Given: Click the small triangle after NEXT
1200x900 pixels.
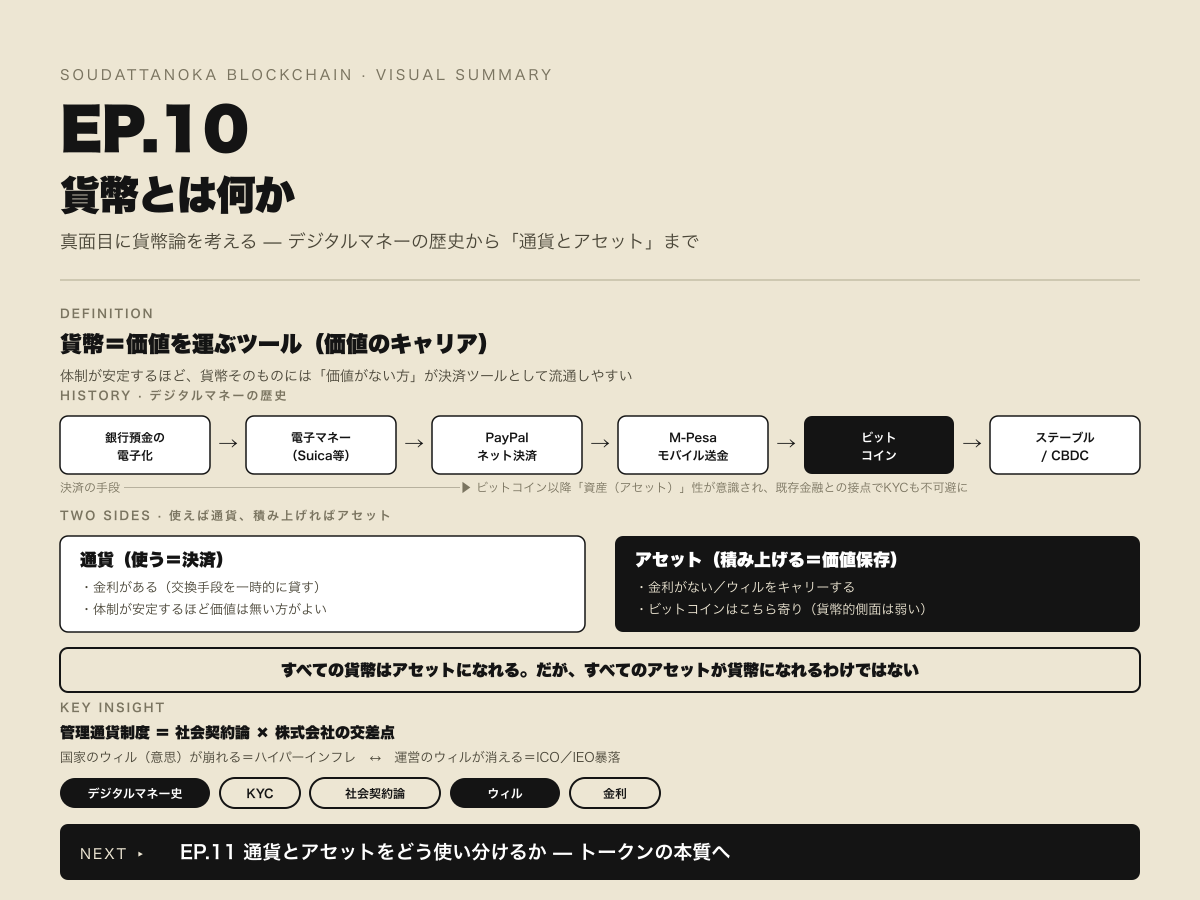Looking at the screenshot, I should (x=141, y=854).
